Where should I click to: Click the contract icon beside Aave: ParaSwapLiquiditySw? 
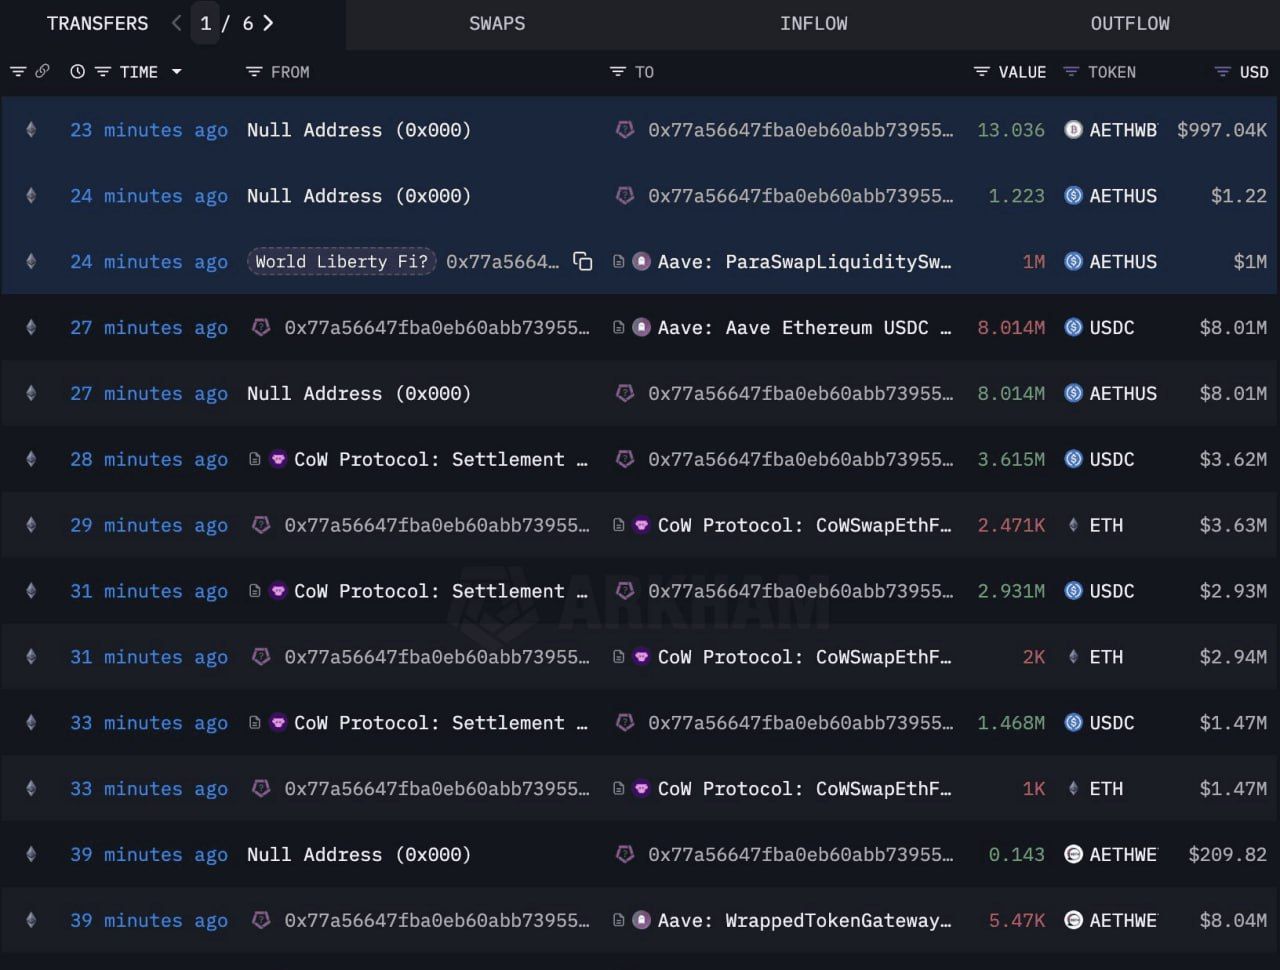click(619, 262)
